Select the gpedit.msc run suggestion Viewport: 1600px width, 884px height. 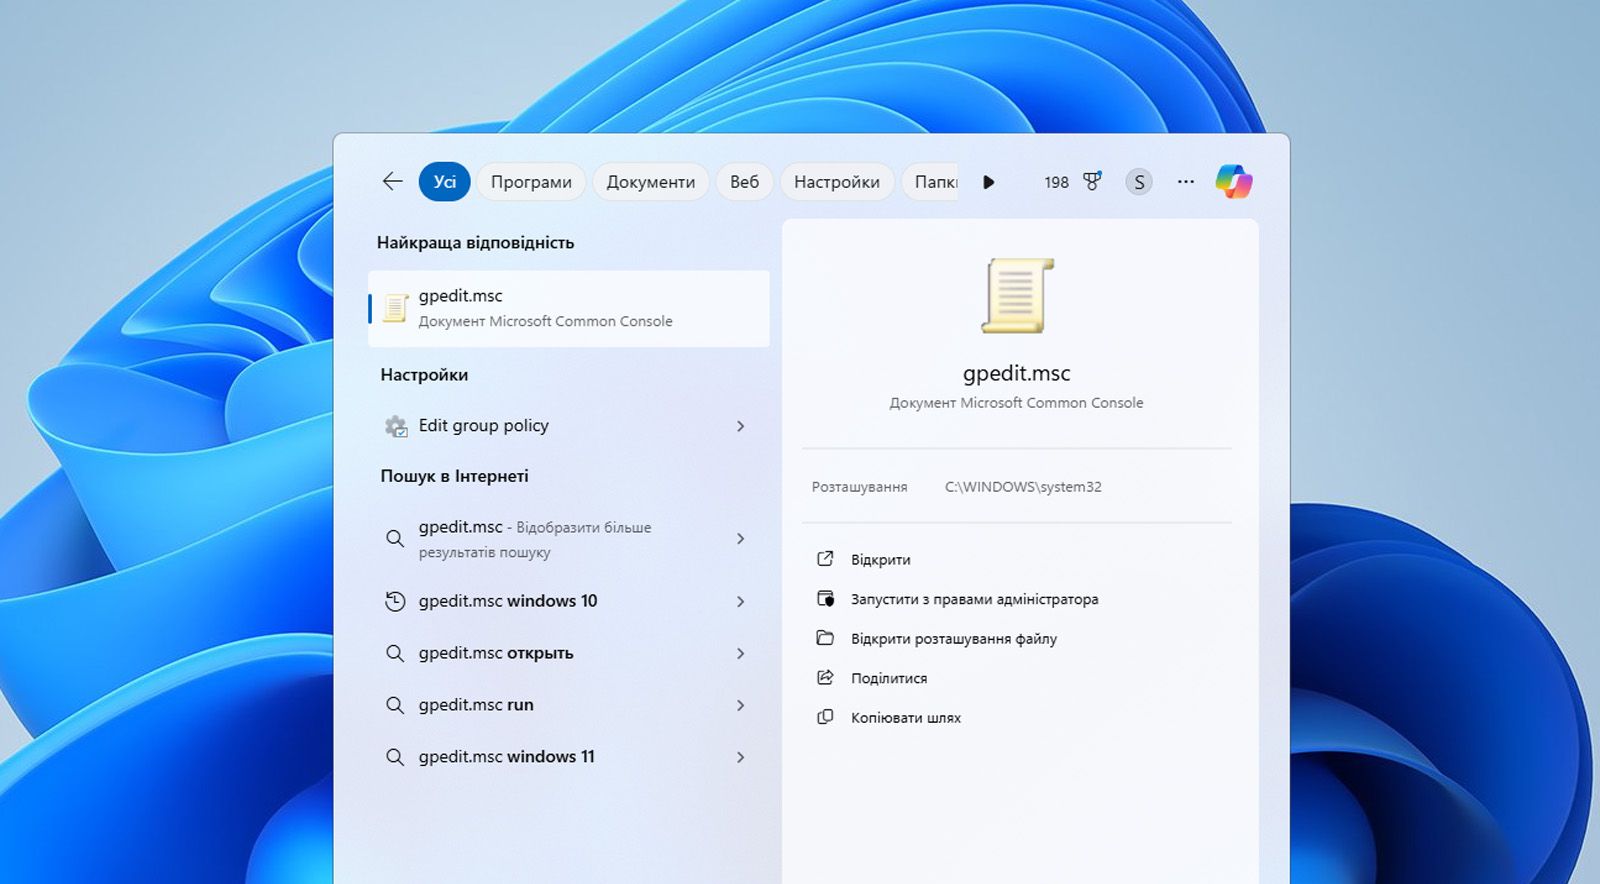[x=569, y=705]
